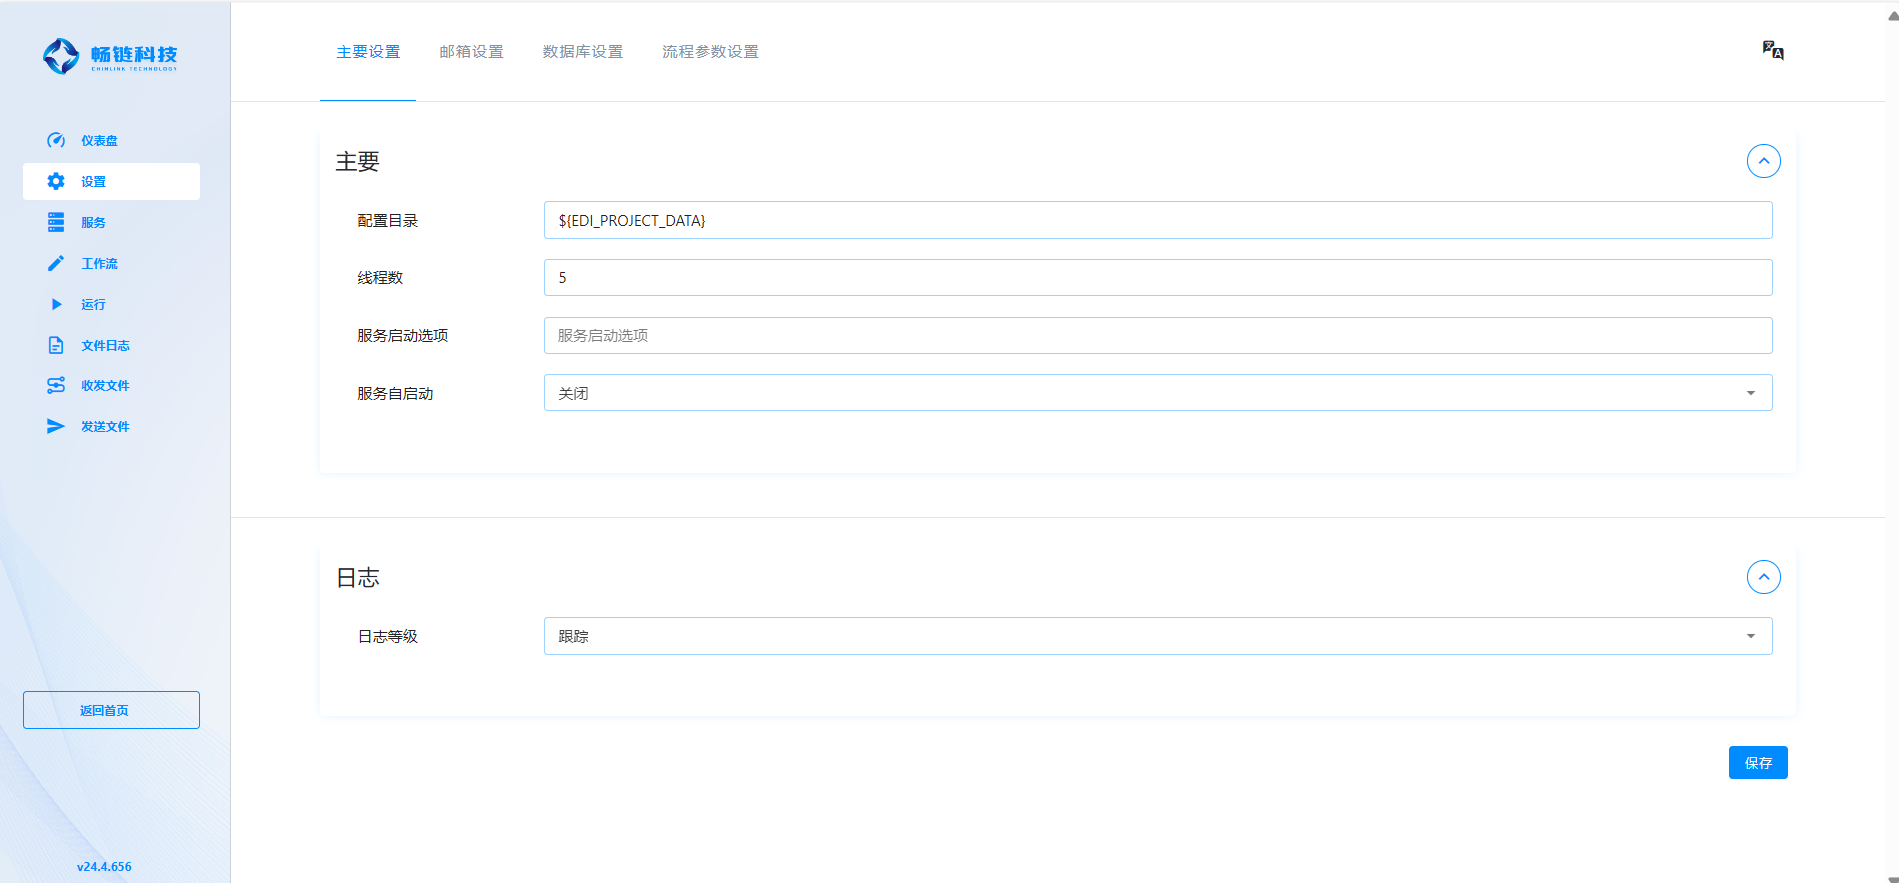
Task: Switch to the 数据库设置 tab
Action: pos(582,52)
